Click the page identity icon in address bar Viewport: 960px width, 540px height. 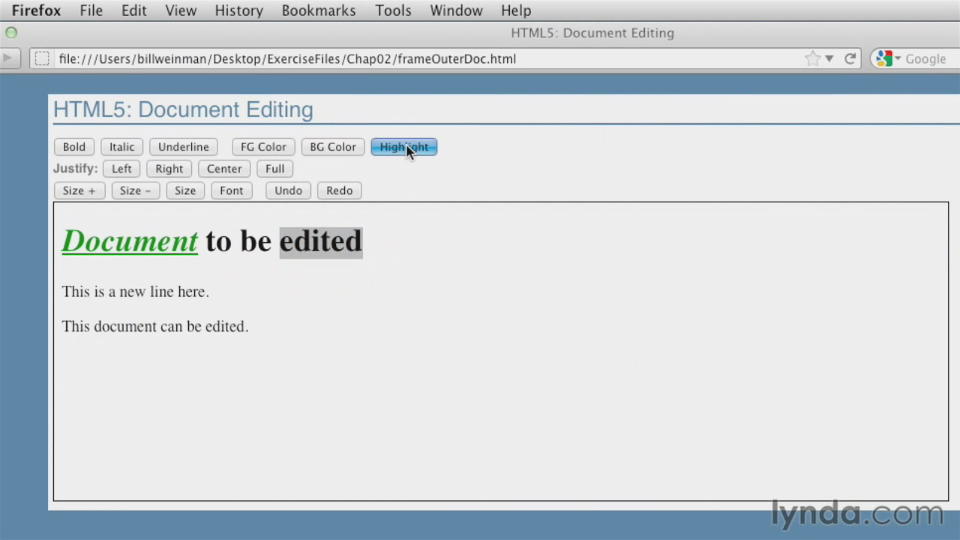[x=42, y=59]
